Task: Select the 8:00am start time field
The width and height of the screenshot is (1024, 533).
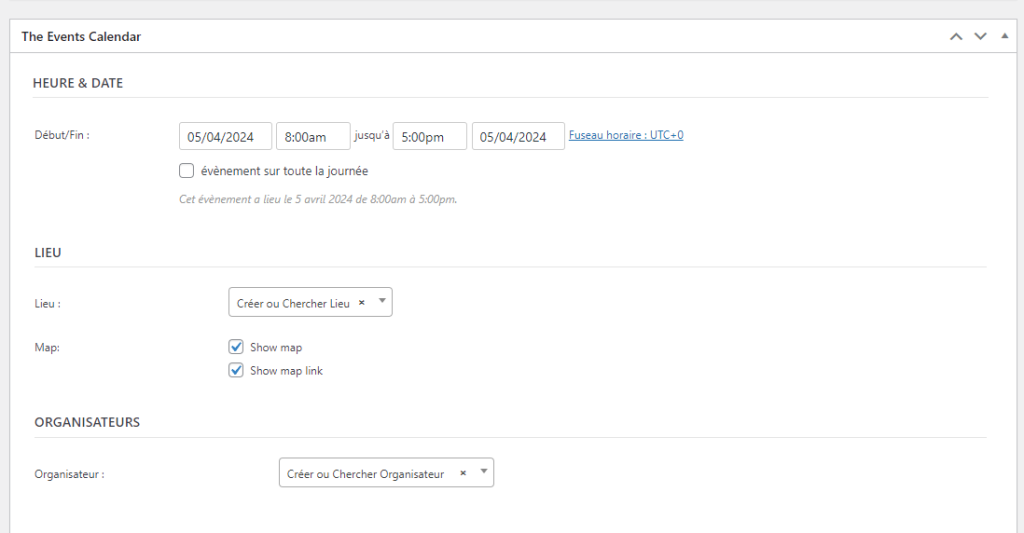Action: click(x=313, y=137)
